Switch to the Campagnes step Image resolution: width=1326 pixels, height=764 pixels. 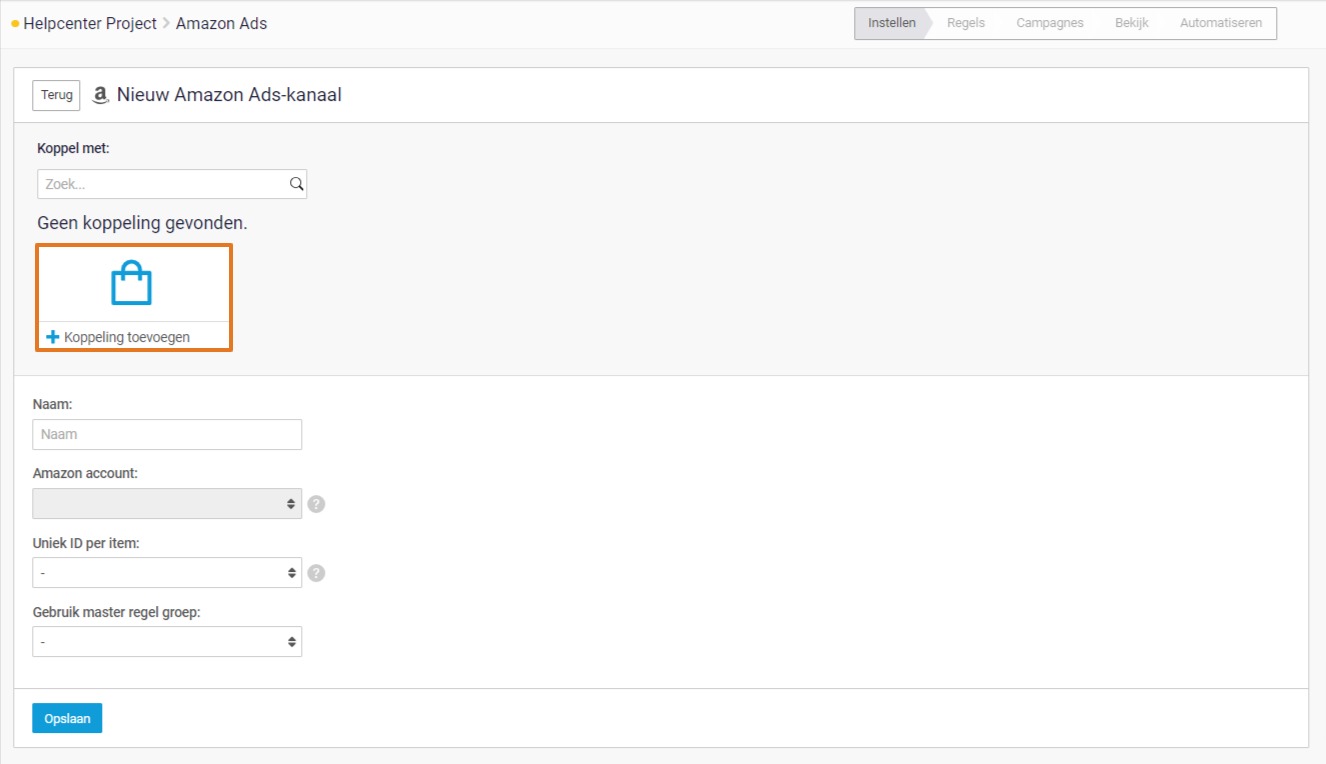point(1050,23)
